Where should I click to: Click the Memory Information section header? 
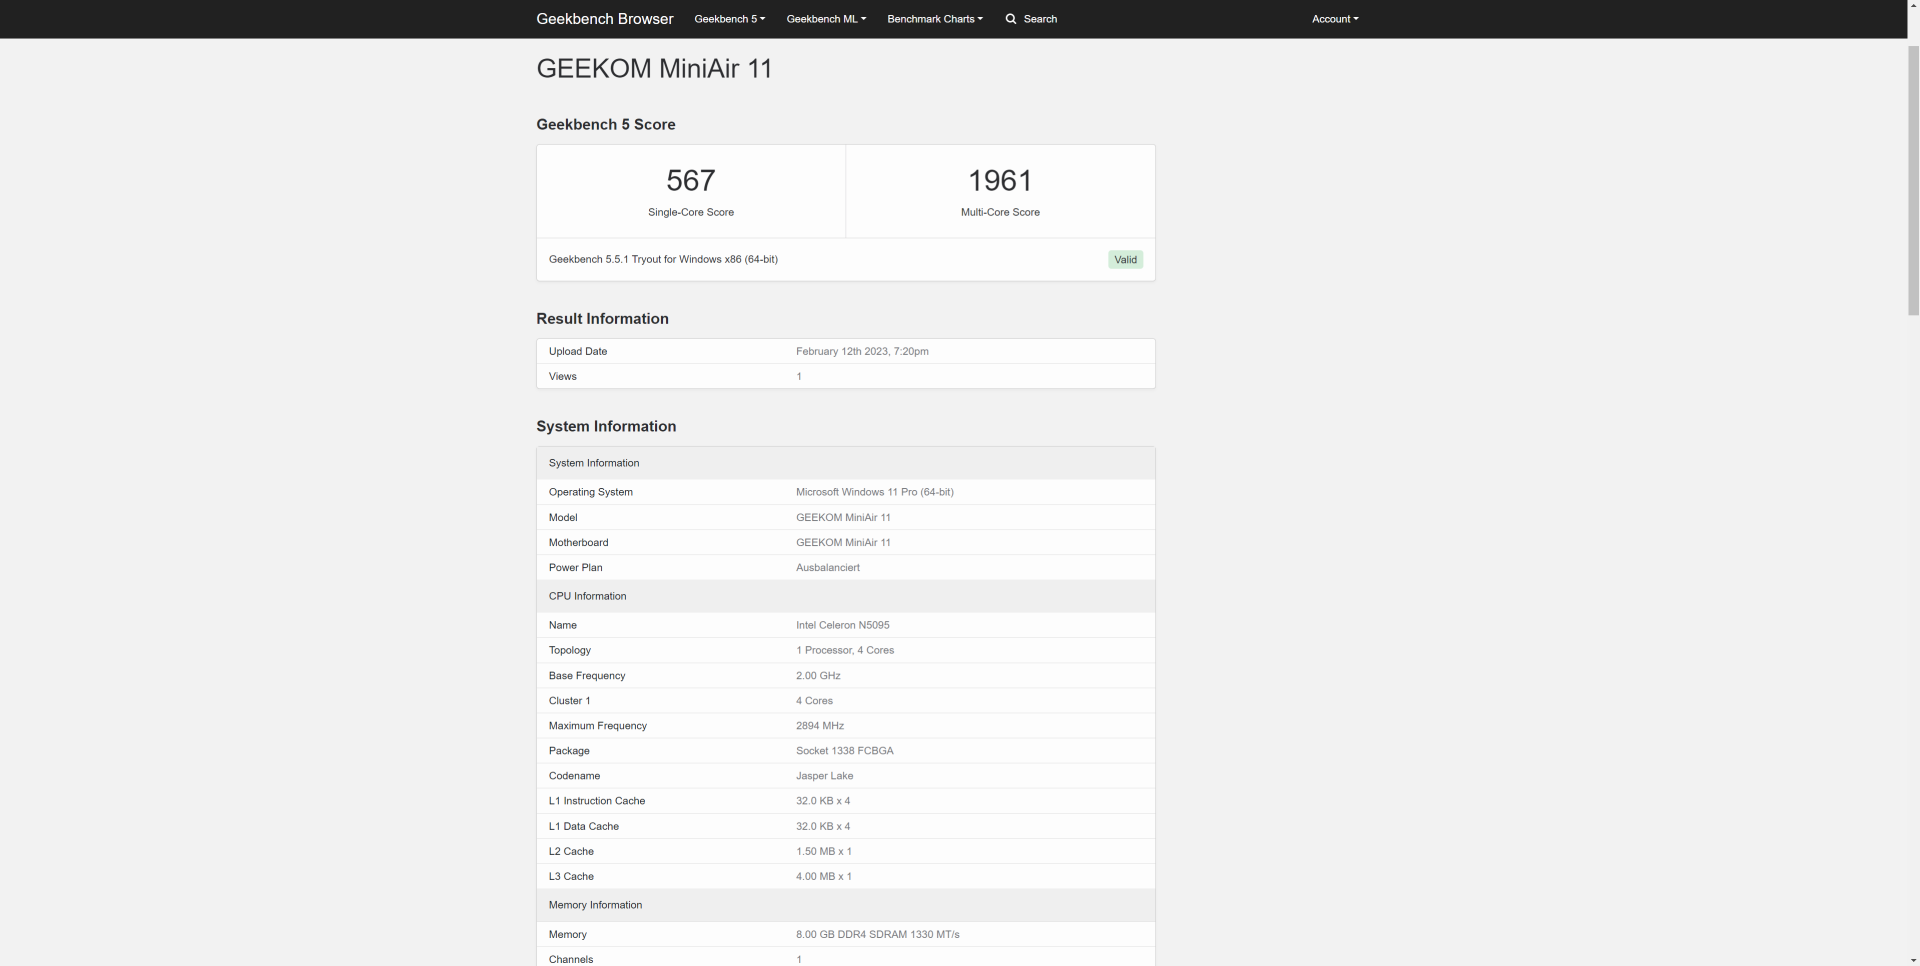pos(846,905)
